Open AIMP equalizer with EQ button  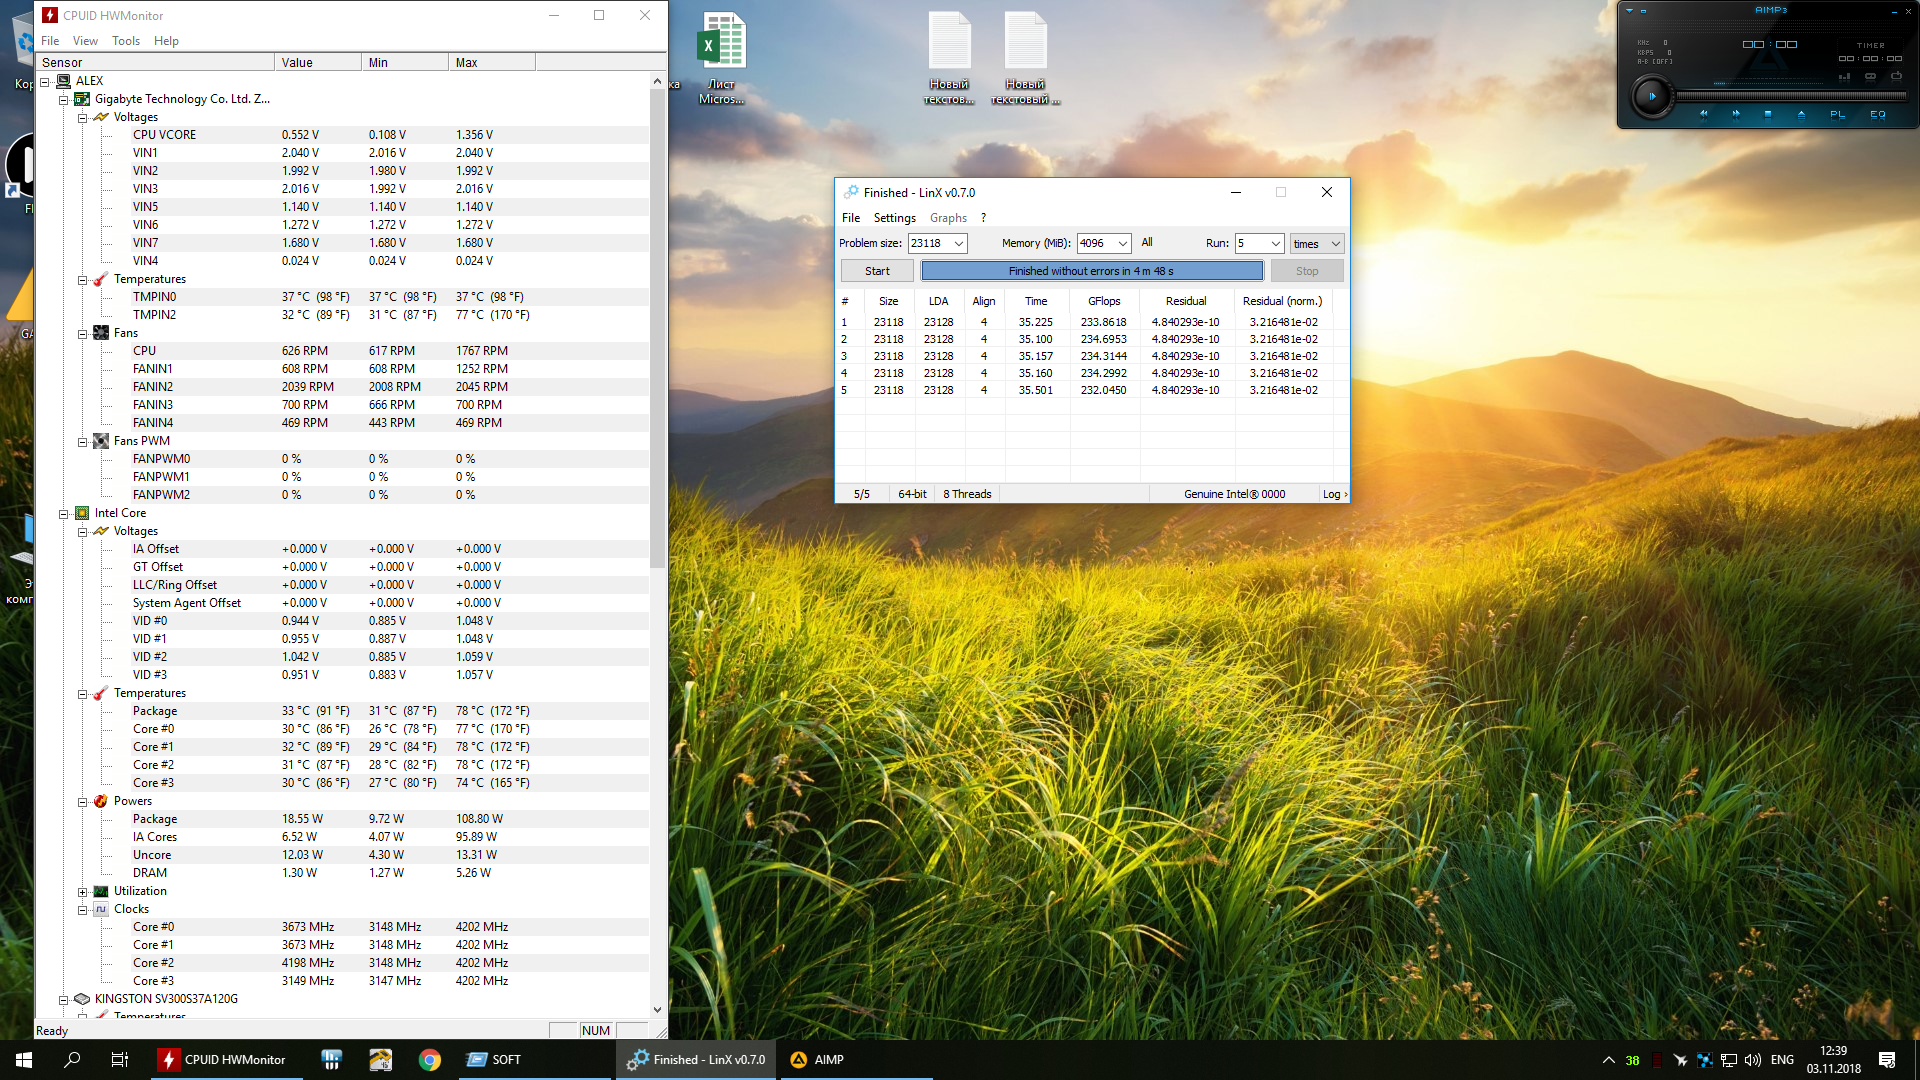click(1878, 114)
